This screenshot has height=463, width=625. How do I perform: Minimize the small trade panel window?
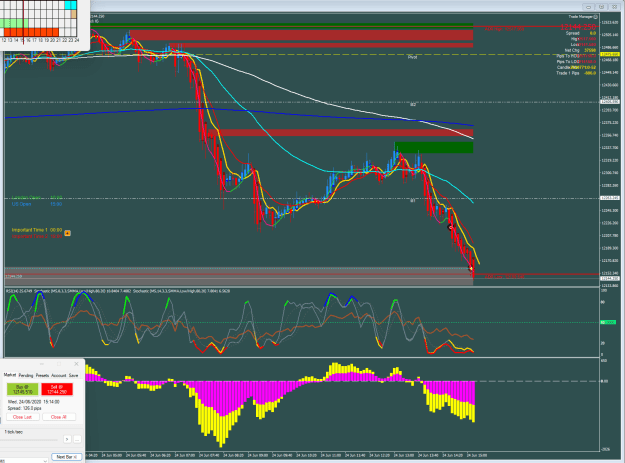(41, 364)
